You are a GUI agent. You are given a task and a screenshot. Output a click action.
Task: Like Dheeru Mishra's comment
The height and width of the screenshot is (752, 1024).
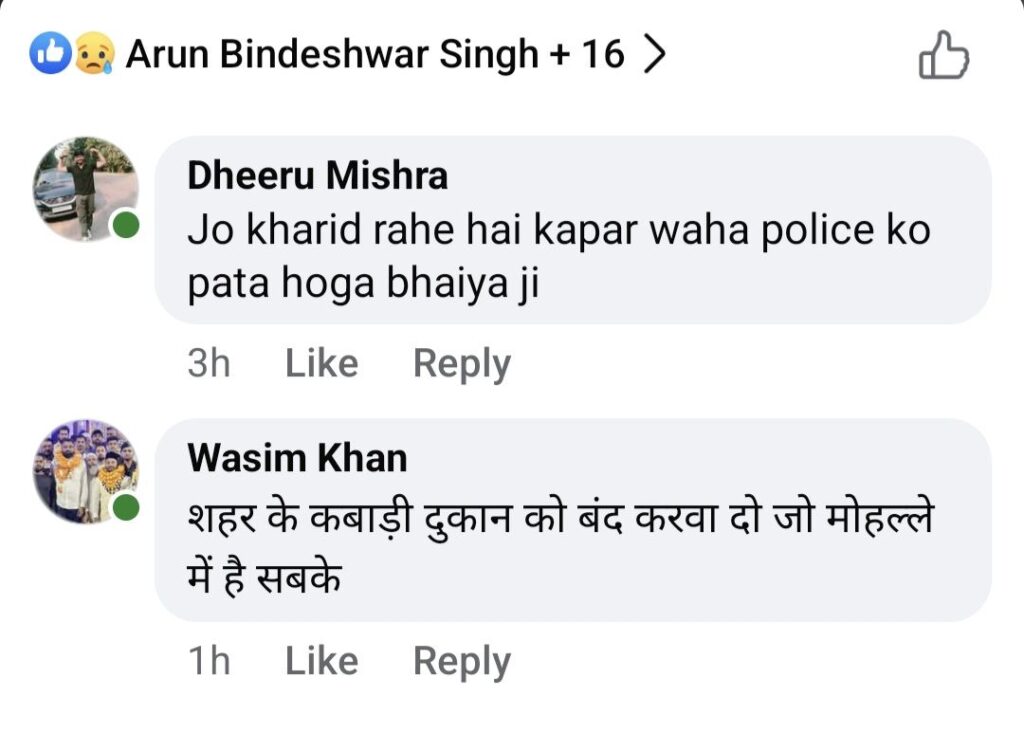[321, 364]
